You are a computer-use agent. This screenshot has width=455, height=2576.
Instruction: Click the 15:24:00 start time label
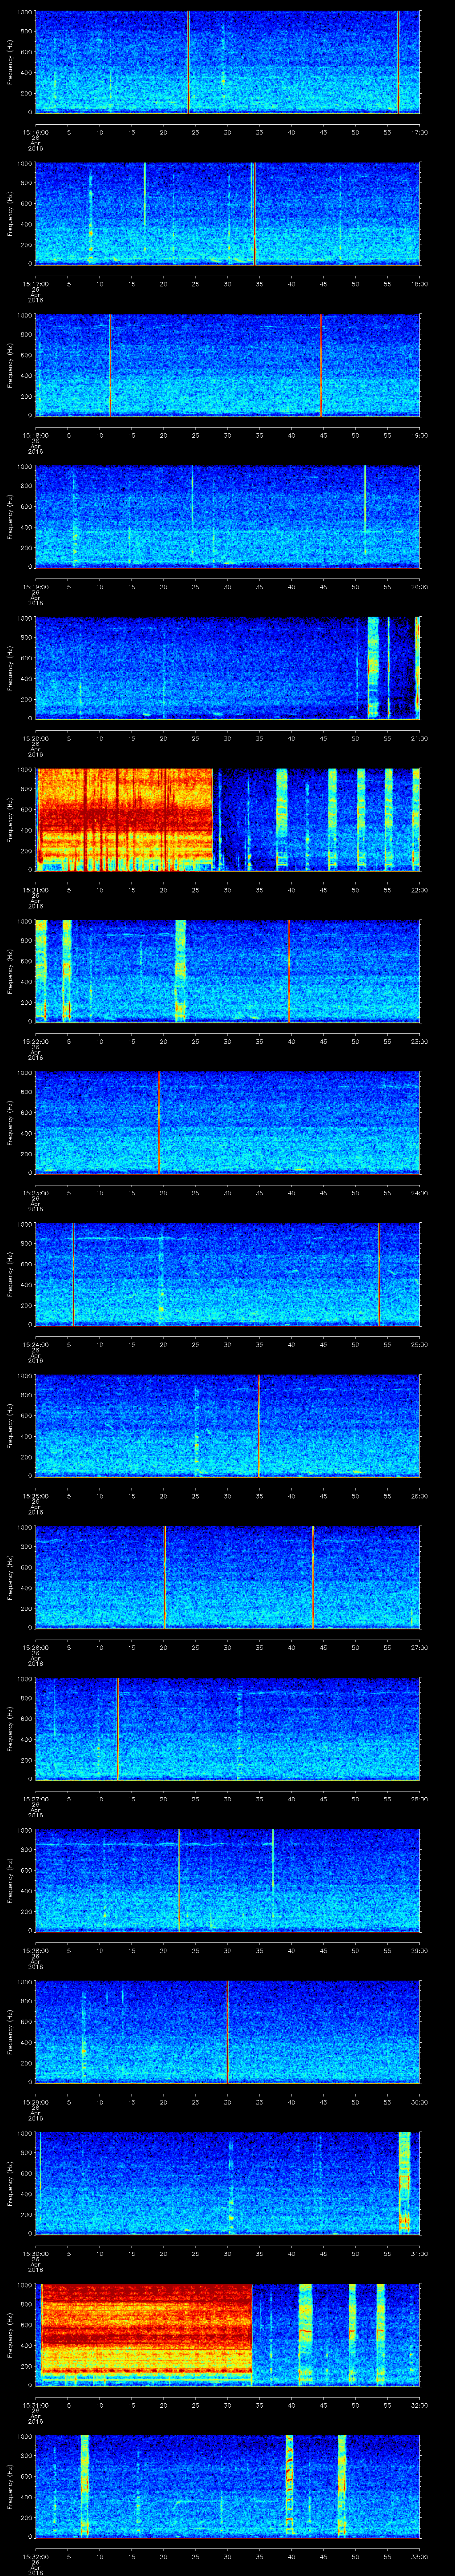[36, 1344]
